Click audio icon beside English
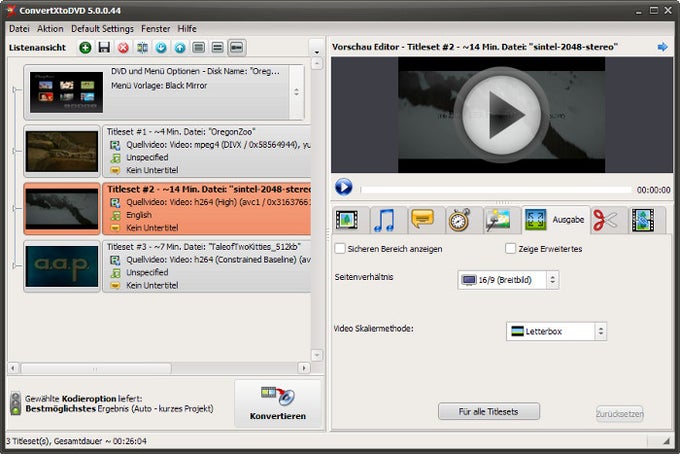This screenshot has height=454, width=680. pos(115,216)
